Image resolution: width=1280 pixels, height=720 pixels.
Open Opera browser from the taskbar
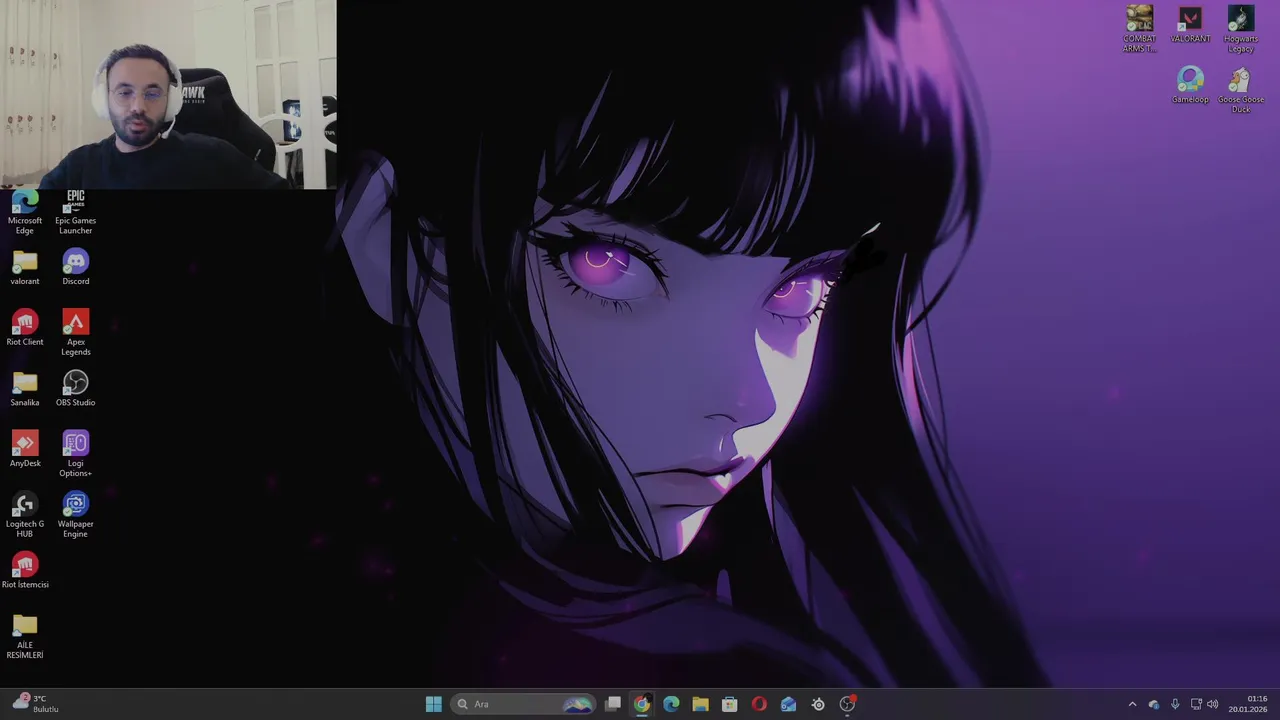[759, 704]
